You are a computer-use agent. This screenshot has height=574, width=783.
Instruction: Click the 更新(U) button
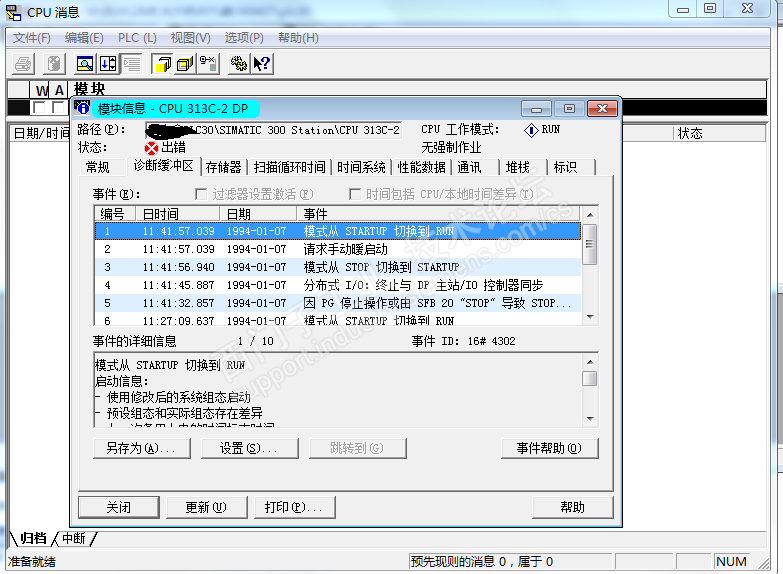coord(207,508)
